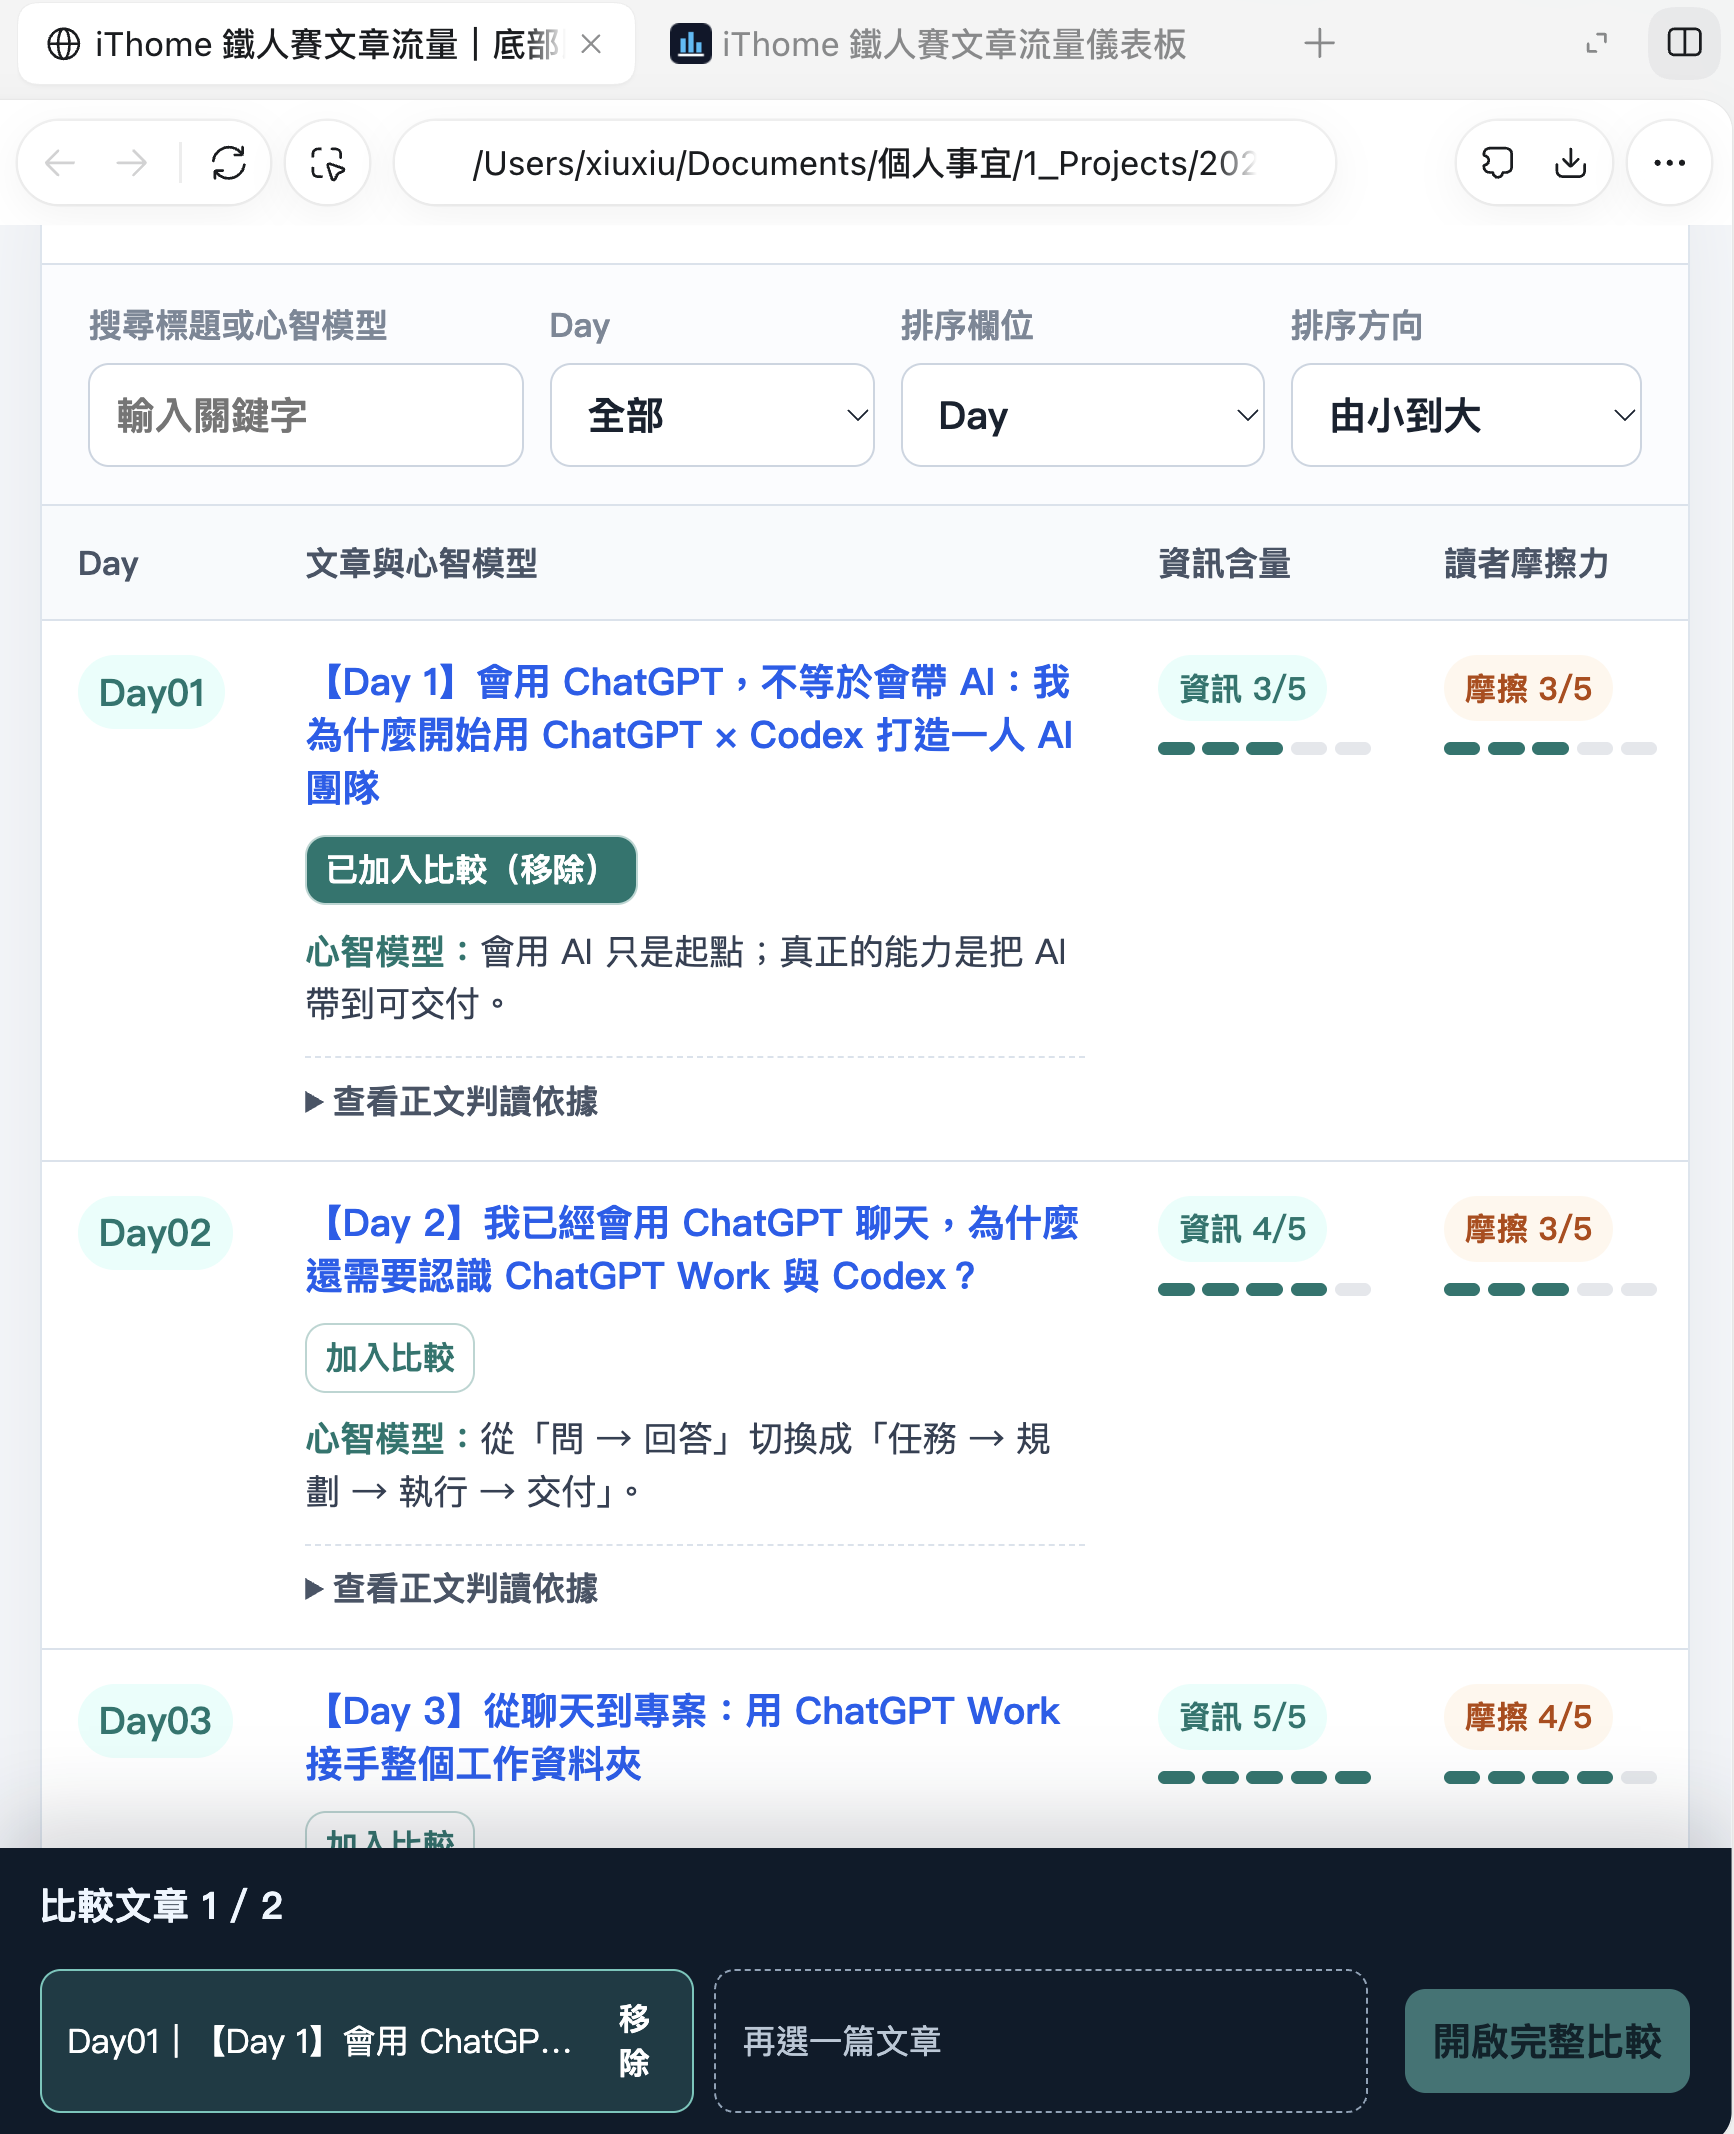Toggle off 已加入比較（移除） for Day01
The height and width of the screenshot is (2134, 1734).
(471, 870)
